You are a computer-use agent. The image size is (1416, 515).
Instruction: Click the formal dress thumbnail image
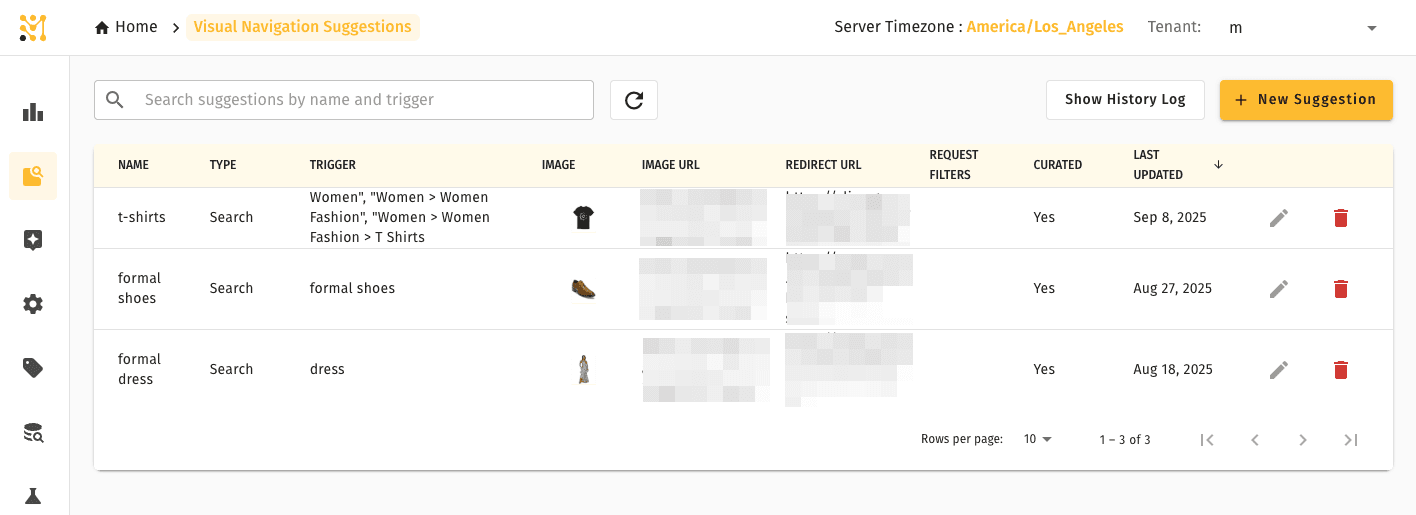[x=584, y=370]
